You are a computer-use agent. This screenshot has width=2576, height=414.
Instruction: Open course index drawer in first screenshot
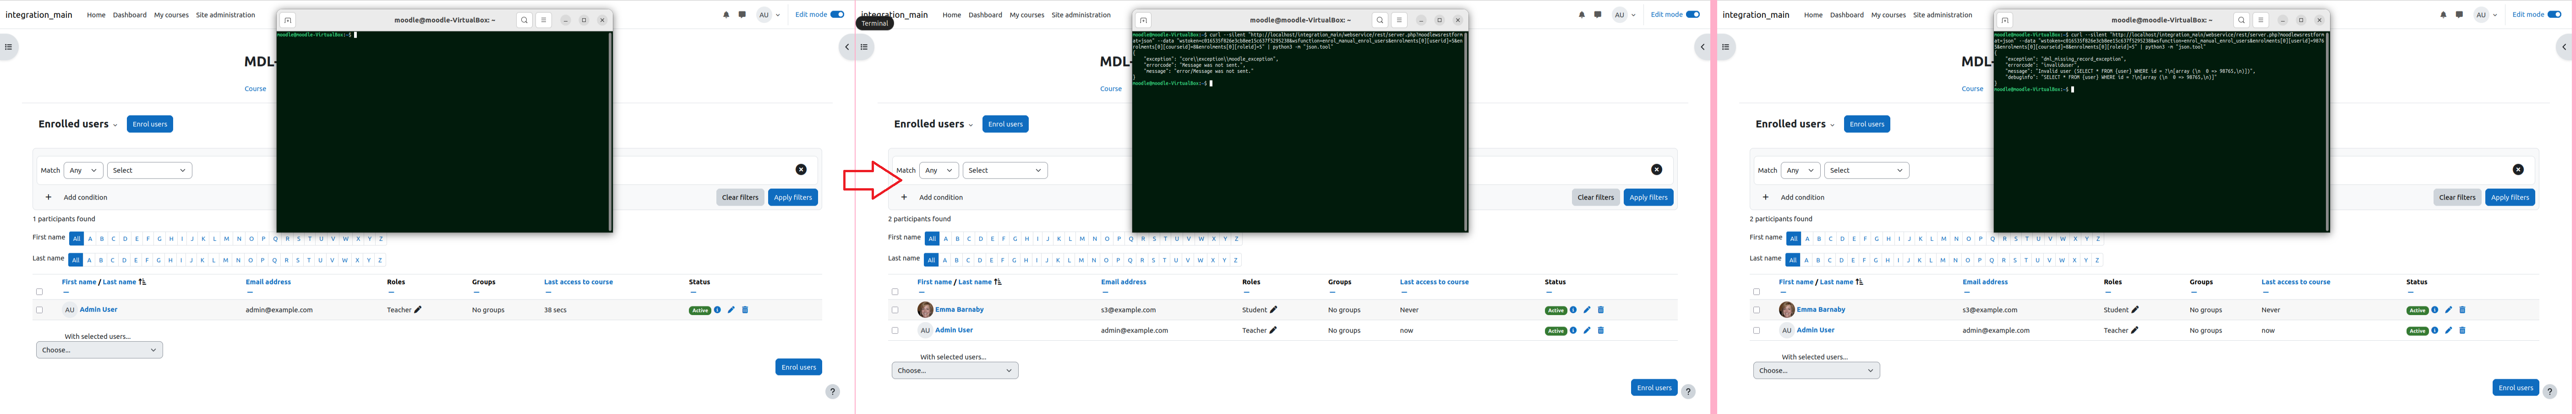pos(8,47)
